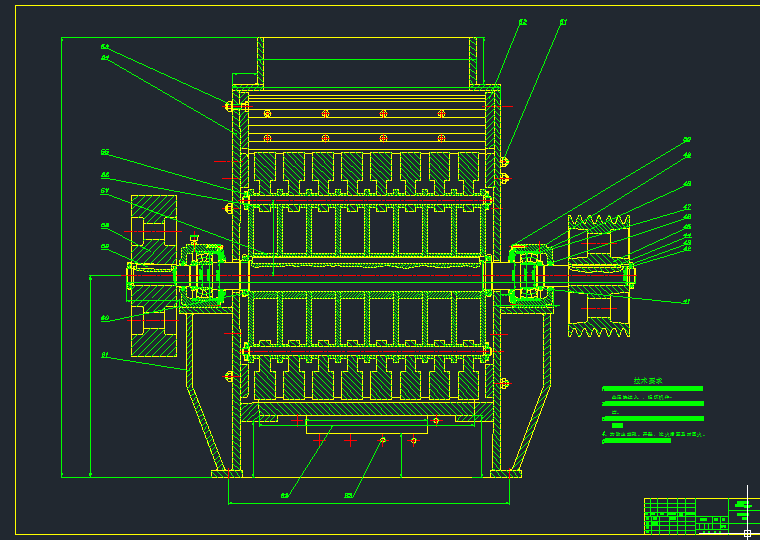The height and width of the screenshot is (540, 760).
Task: Select the title block table
Action: (702, 516)
